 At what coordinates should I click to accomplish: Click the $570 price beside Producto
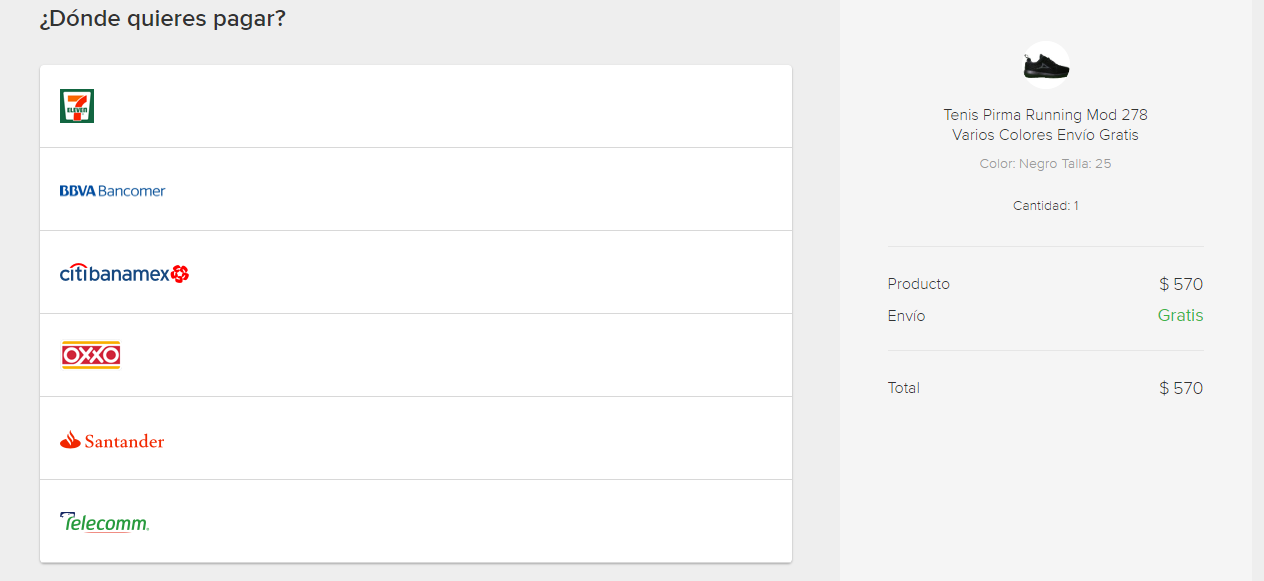pos(1181,284)
